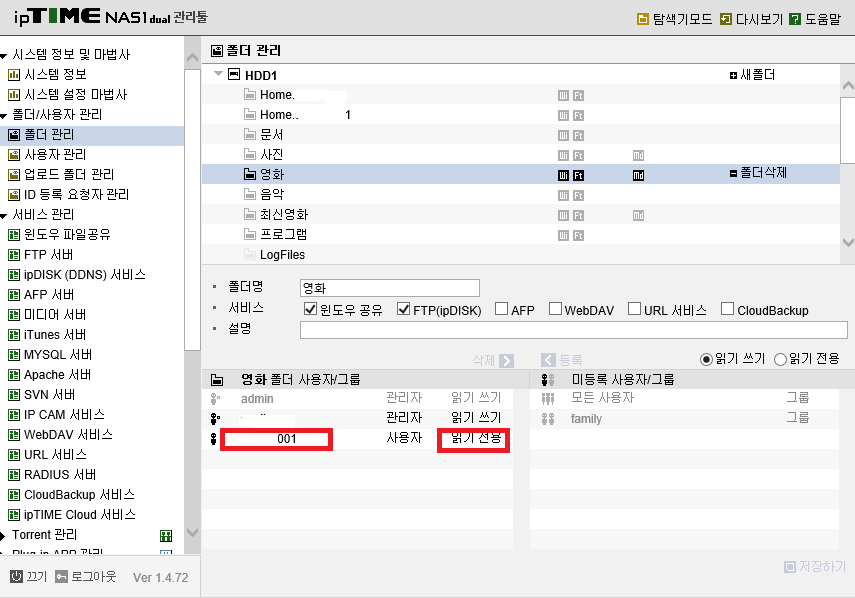
Task: Open 사용자 관리 menu item
Action: tap(55, 154)
